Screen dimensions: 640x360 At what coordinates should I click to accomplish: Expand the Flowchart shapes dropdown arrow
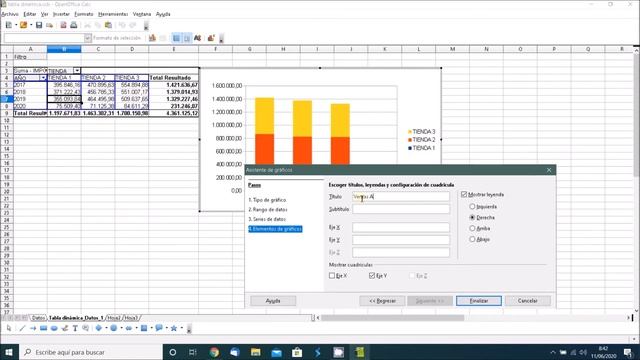point(151,328)
